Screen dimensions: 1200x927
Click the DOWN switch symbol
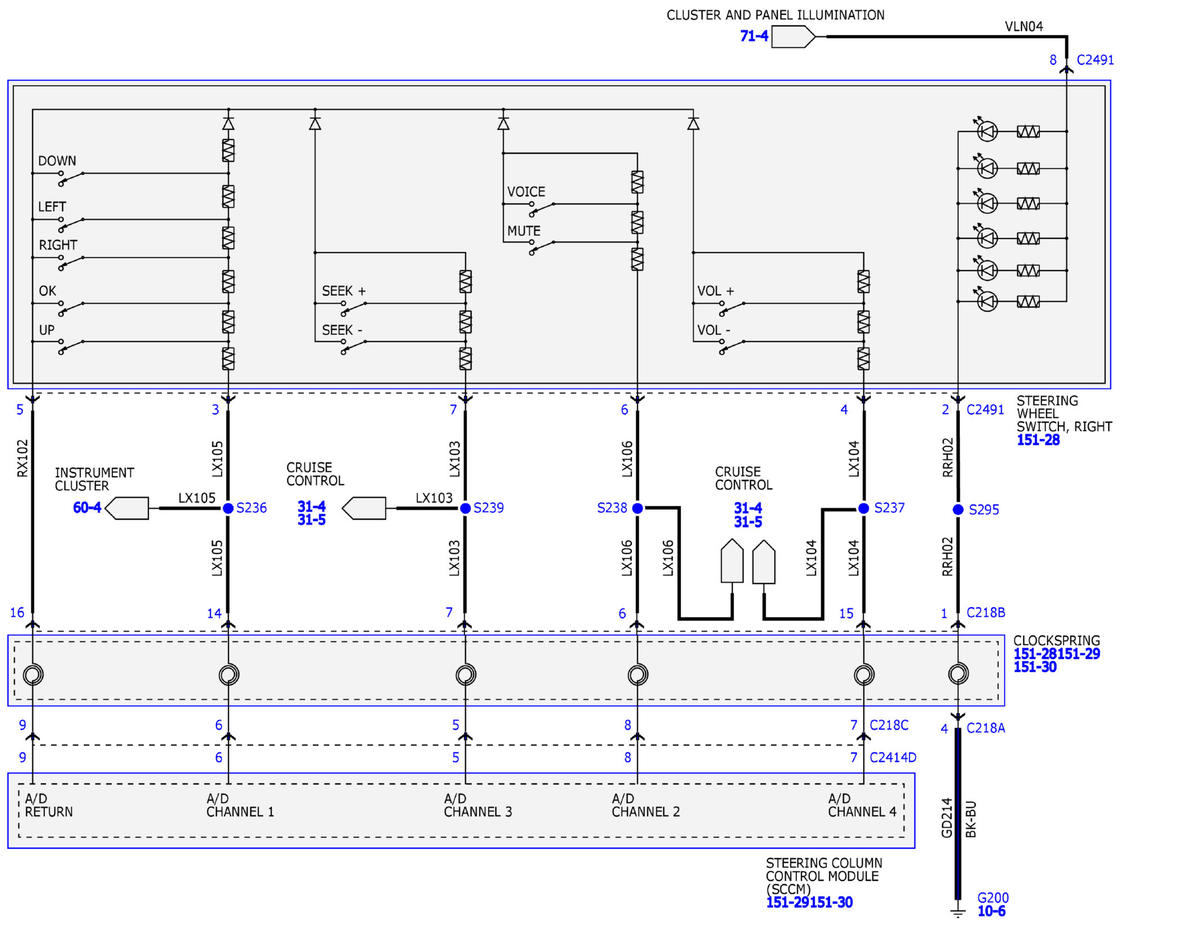click(70, 177)
